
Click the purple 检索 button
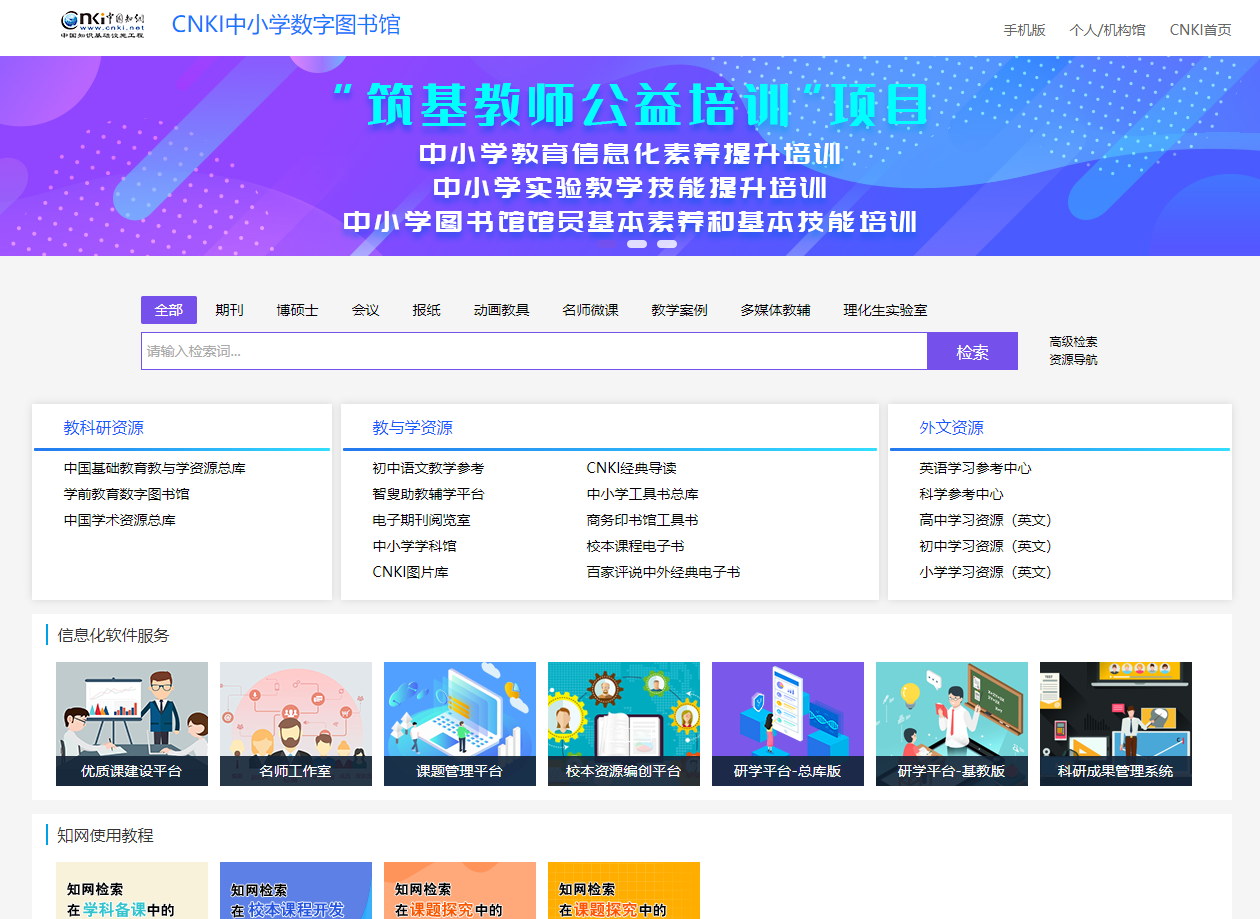pyautogui.click(x=973, y=351)
